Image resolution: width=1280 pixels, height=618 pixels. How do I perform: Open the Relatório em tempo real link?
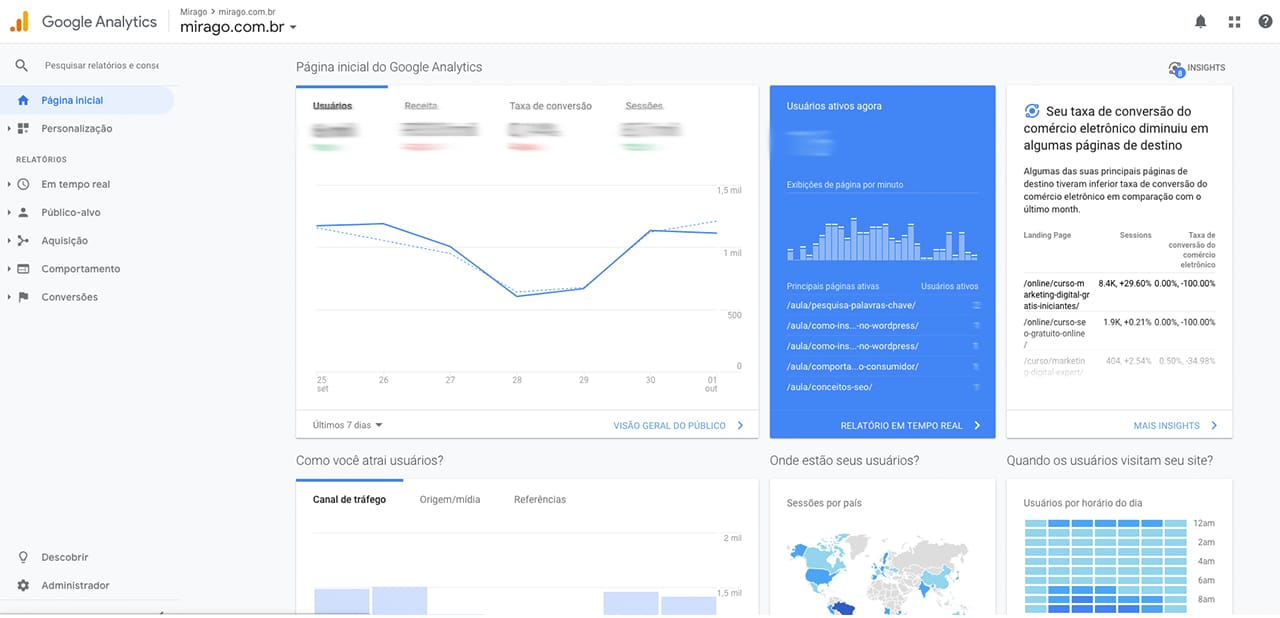pos(901,425)
